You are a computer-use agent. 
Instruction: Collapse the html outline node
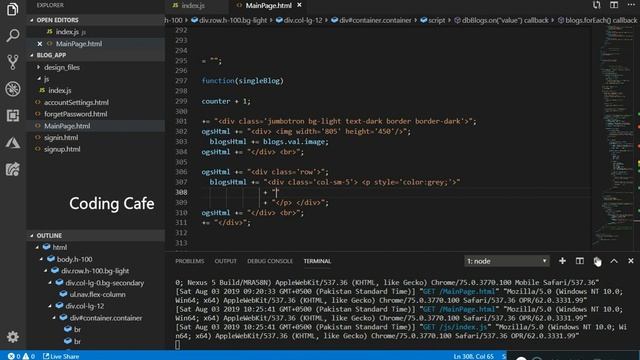pos(37,247)
